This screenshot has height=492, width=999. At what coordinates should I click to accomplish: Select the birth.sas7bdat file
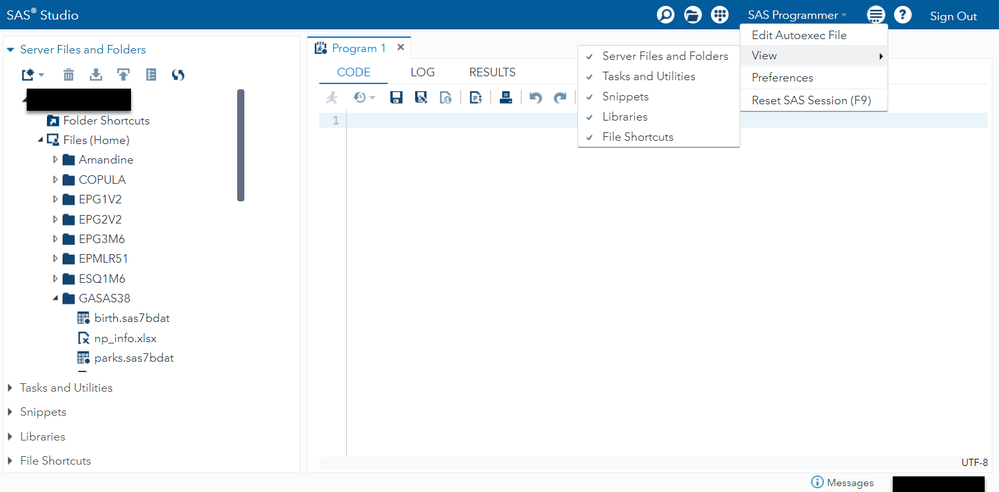click(132, 318)
